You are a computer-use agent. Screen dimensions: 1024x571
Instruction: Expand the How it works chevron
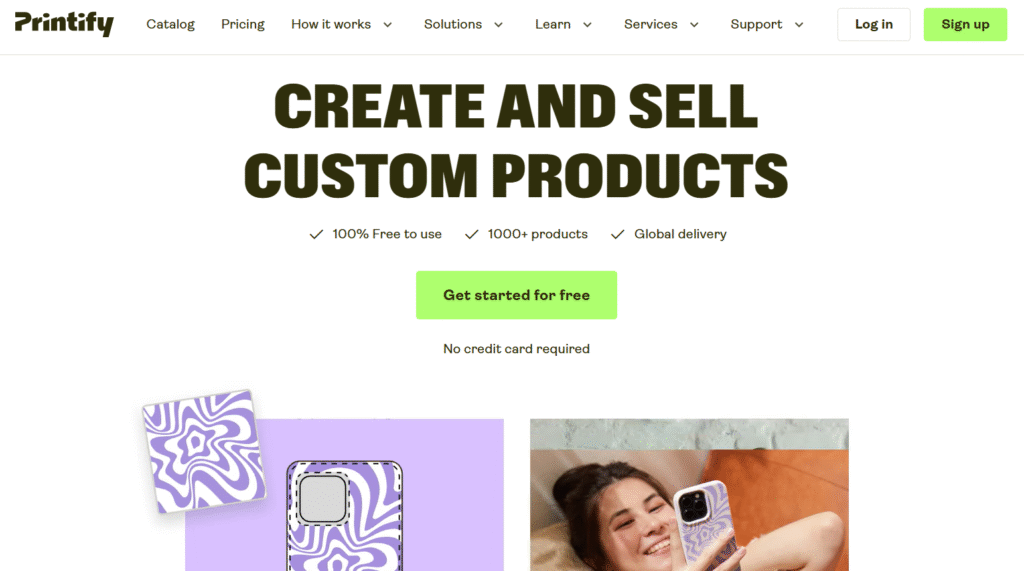(387, 25)
